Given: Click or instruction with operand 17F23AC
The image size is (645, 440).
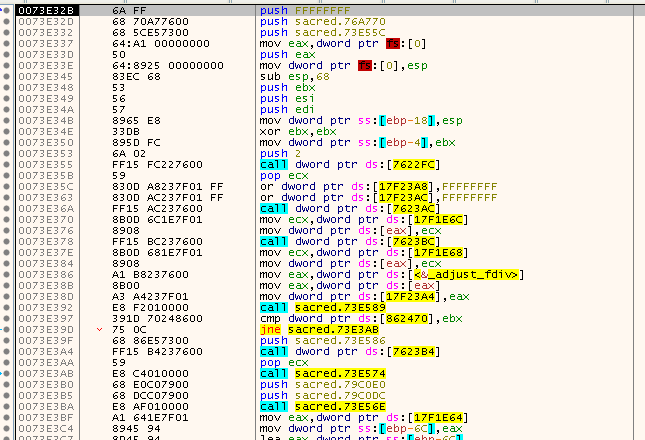Looking at the screenshot, I should 378,197.
